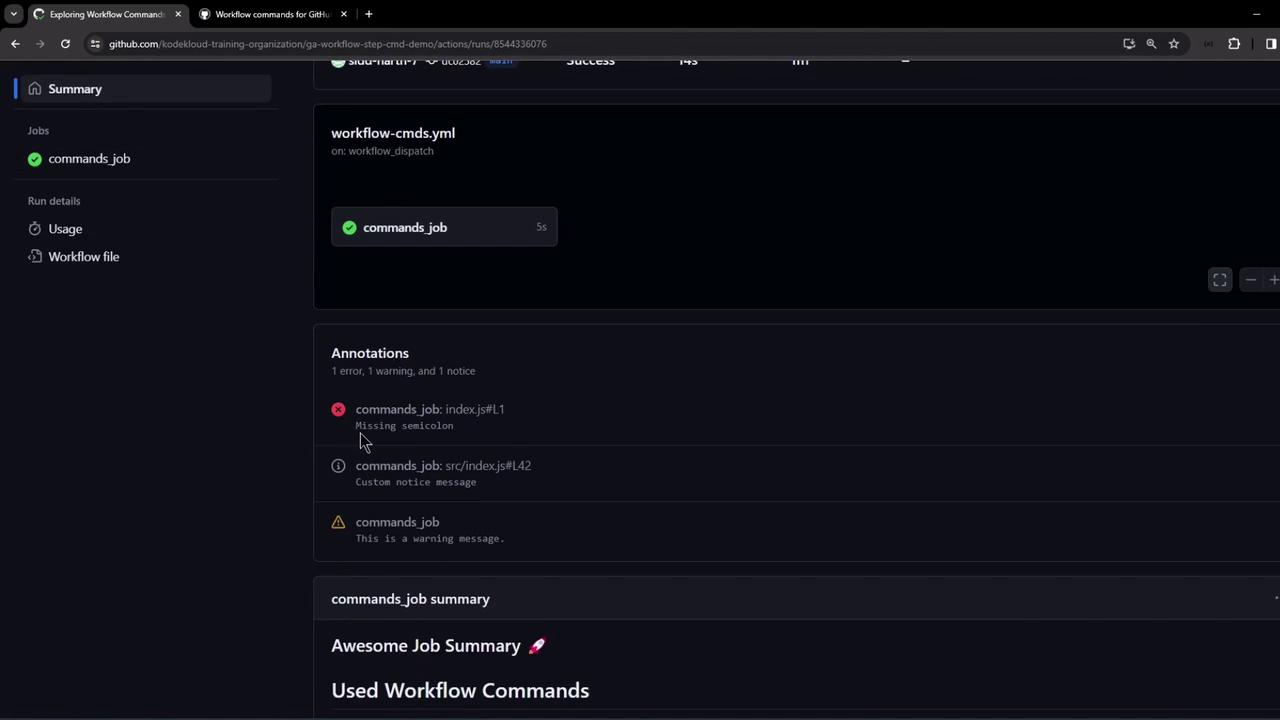Image resolution: width=1280 pixels, height=720 pixels.
Task: Open the index.js#L1 error annotation link
Action: click(474, 409)
